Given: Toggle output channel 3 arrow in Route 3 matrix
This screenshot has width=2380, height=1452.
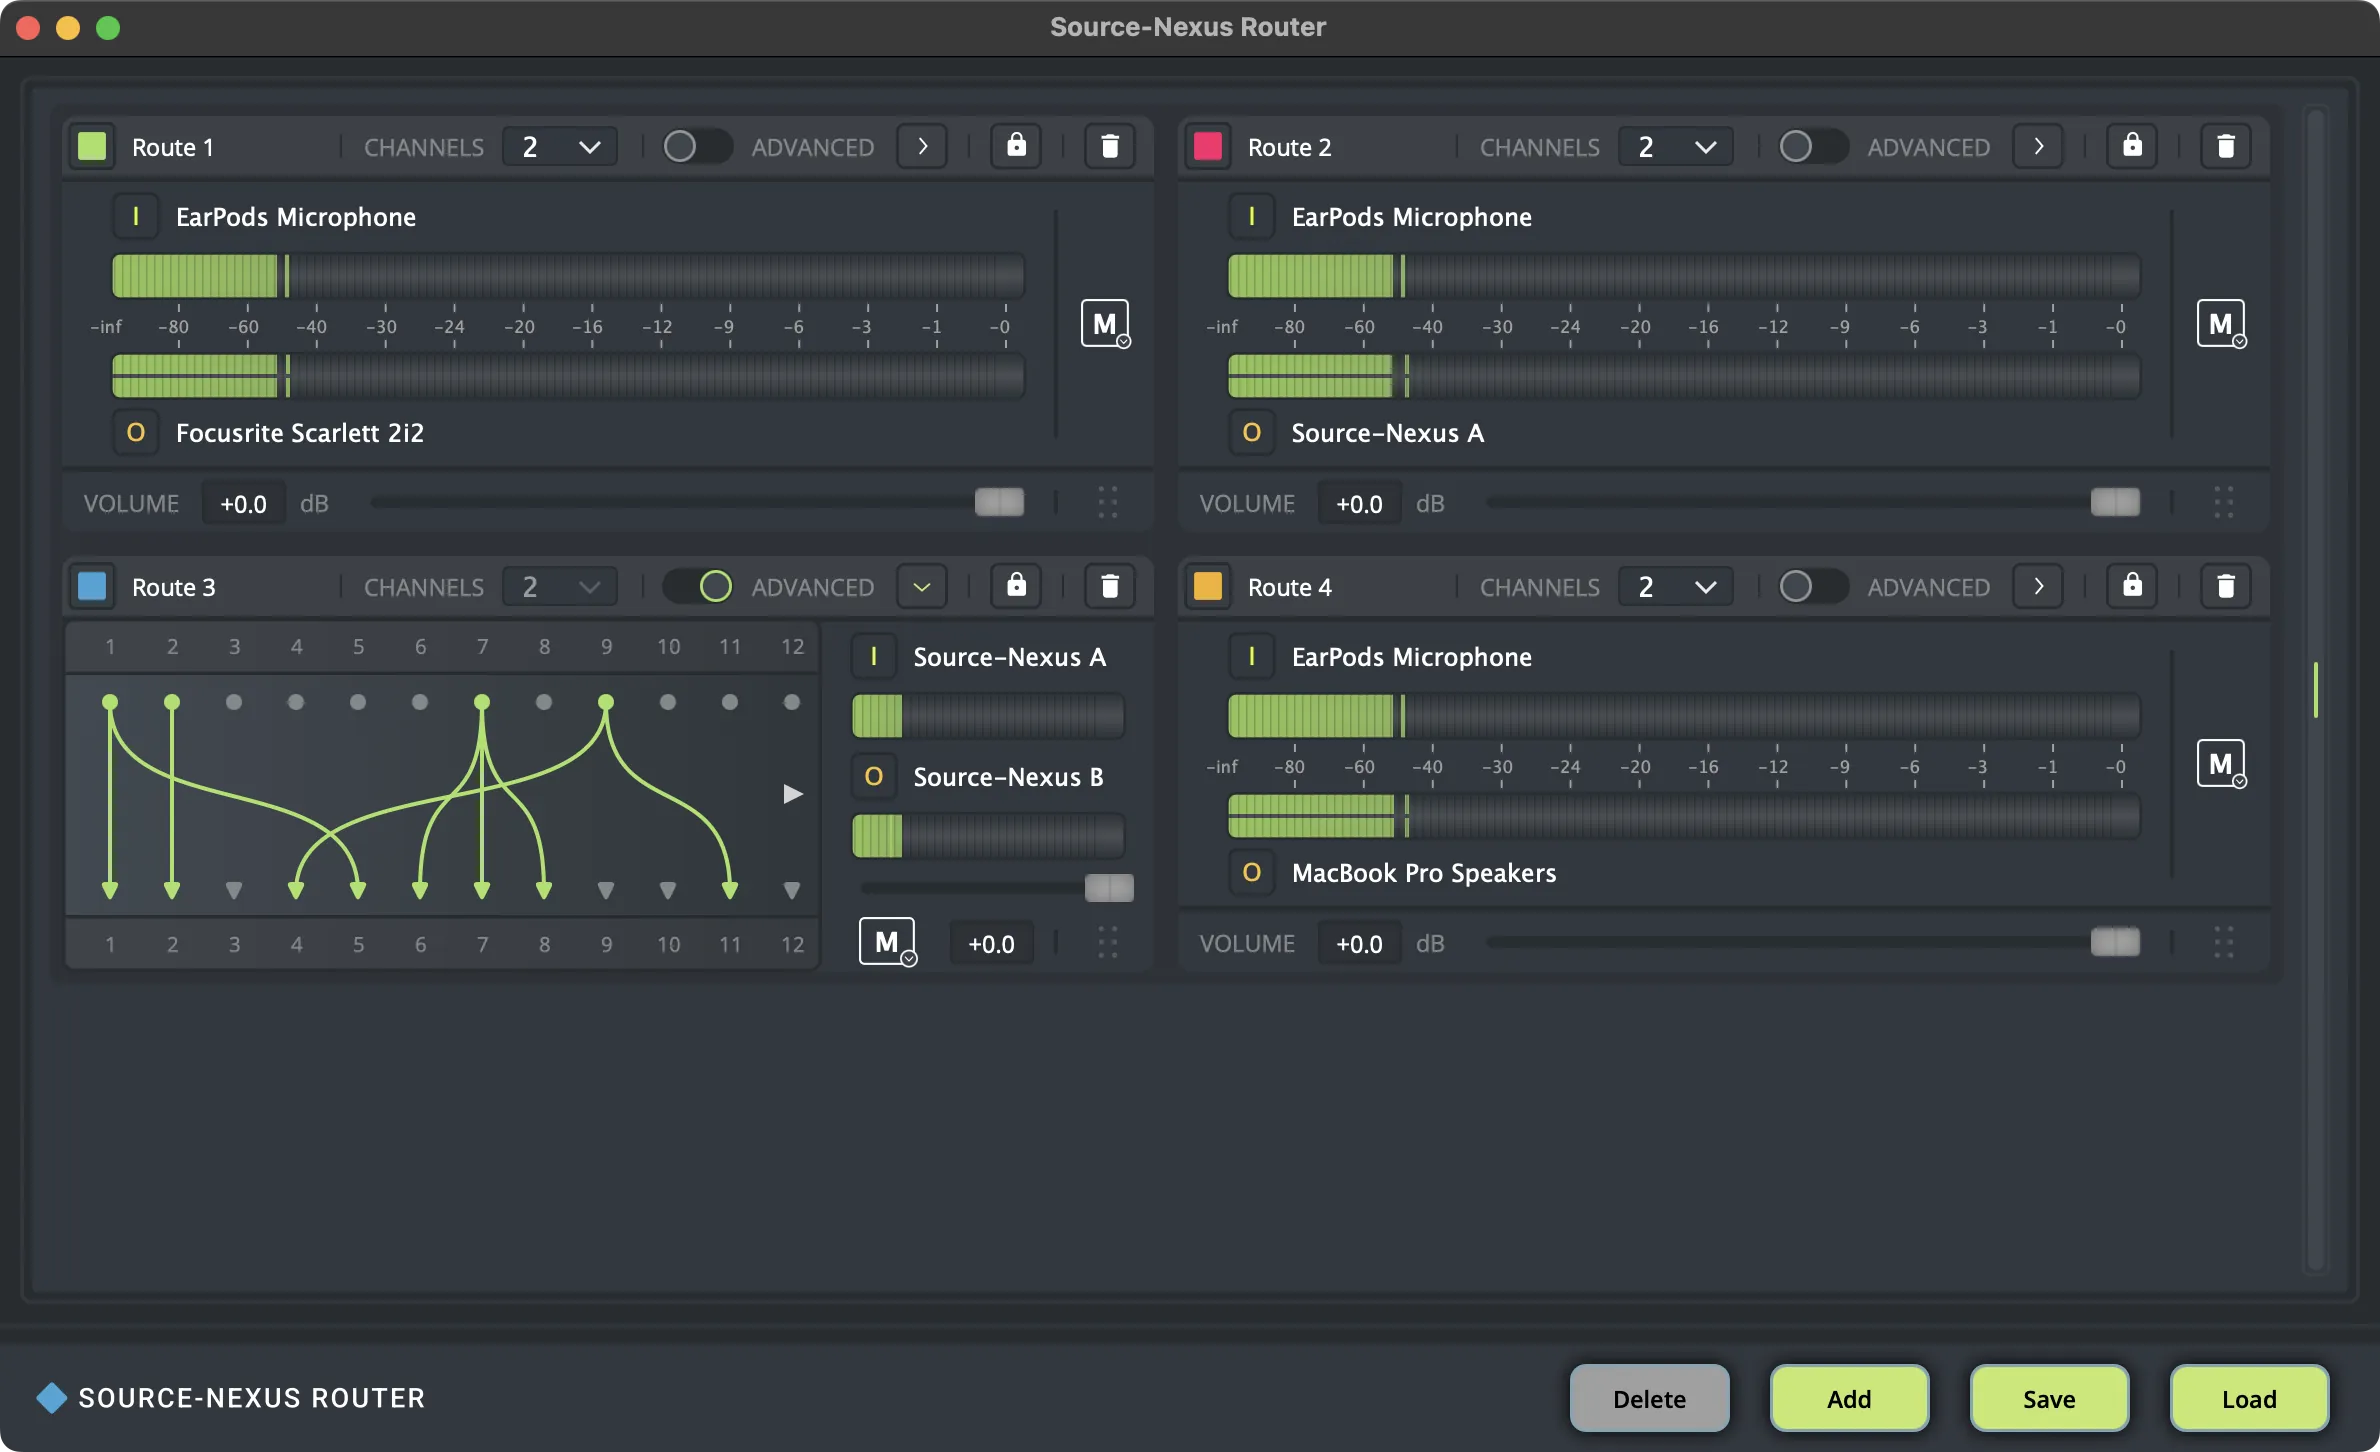Looking at the screenshot, I should coord(234,889).
